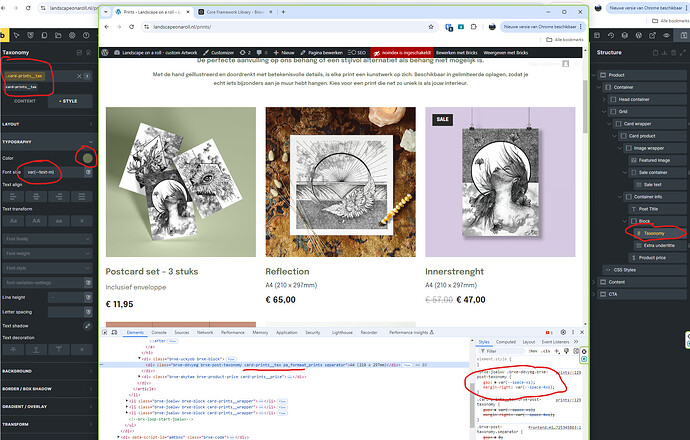Expand Head container in Structure tree

point(604,99)
